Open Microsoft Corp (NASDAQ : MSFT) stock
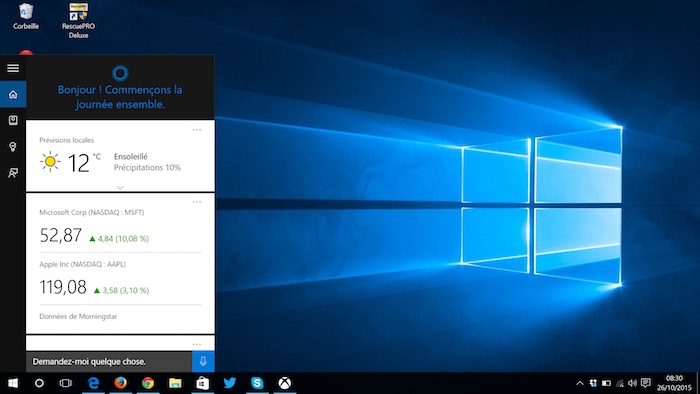The height and width of the screenshot is (394, 700). click(92, 212)
